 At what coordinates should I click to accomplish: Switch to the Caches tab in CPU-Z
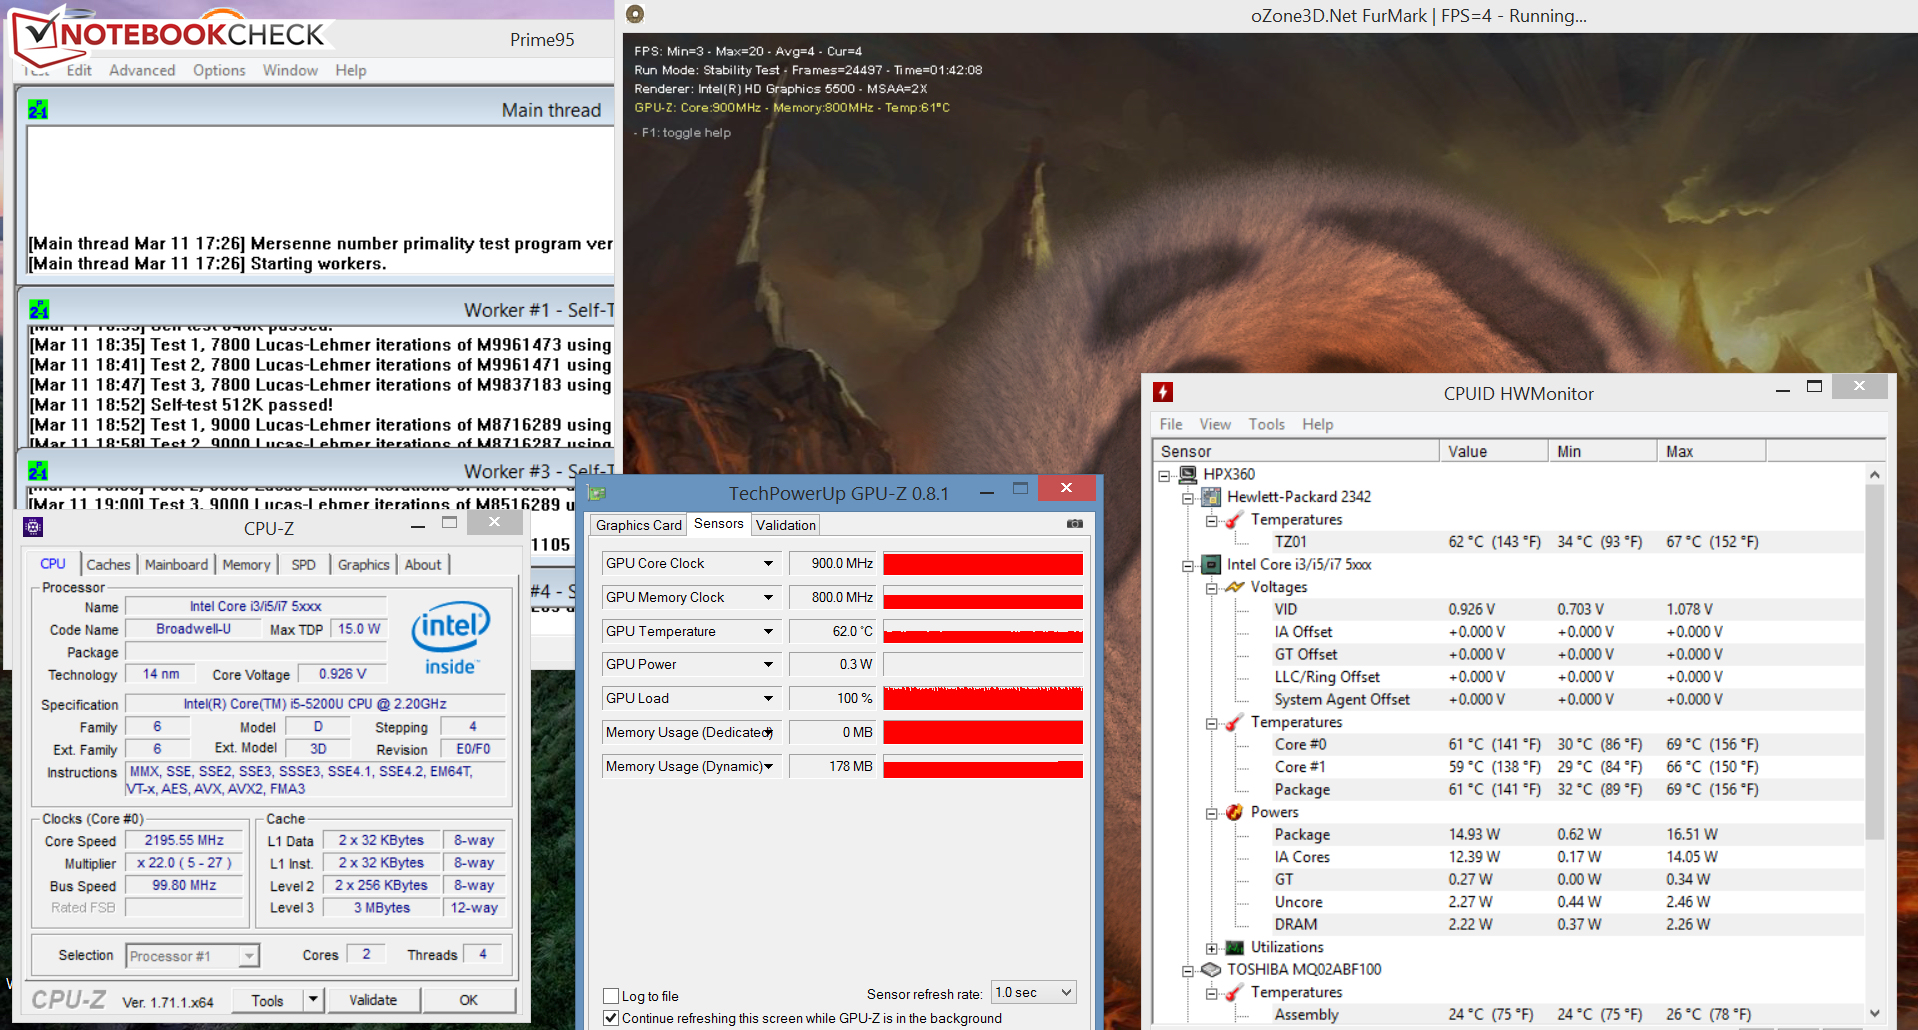(108, 565)
